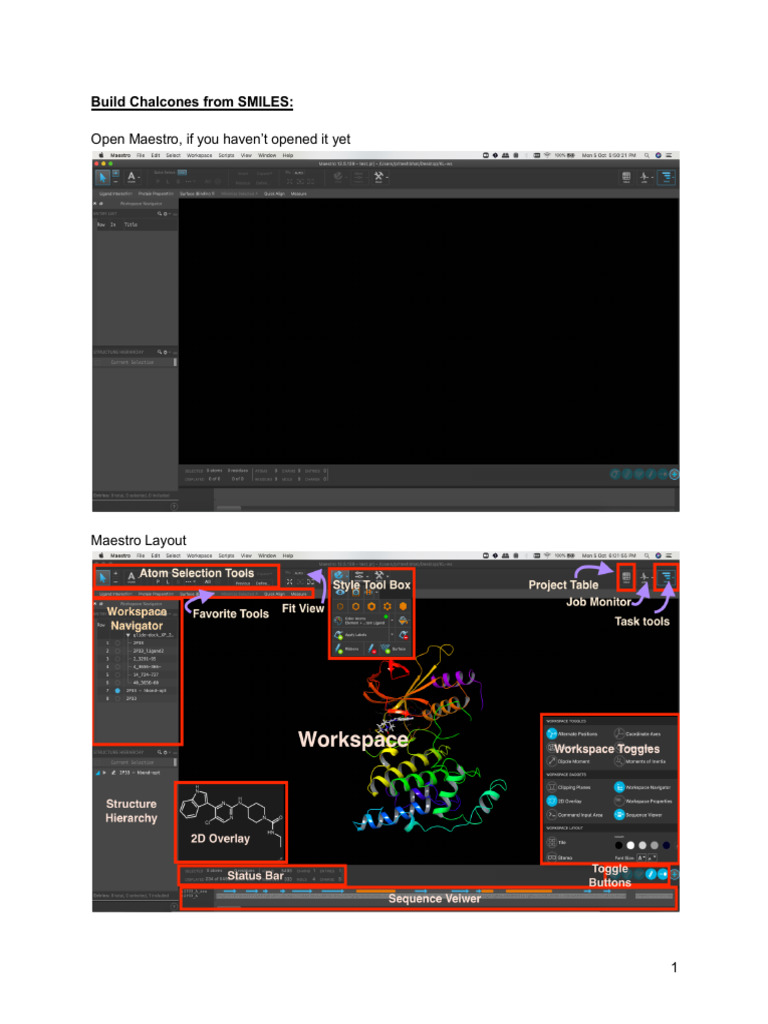Open the Edit menu in the first screenshot

pyautogui.click(x=155, y=155)
